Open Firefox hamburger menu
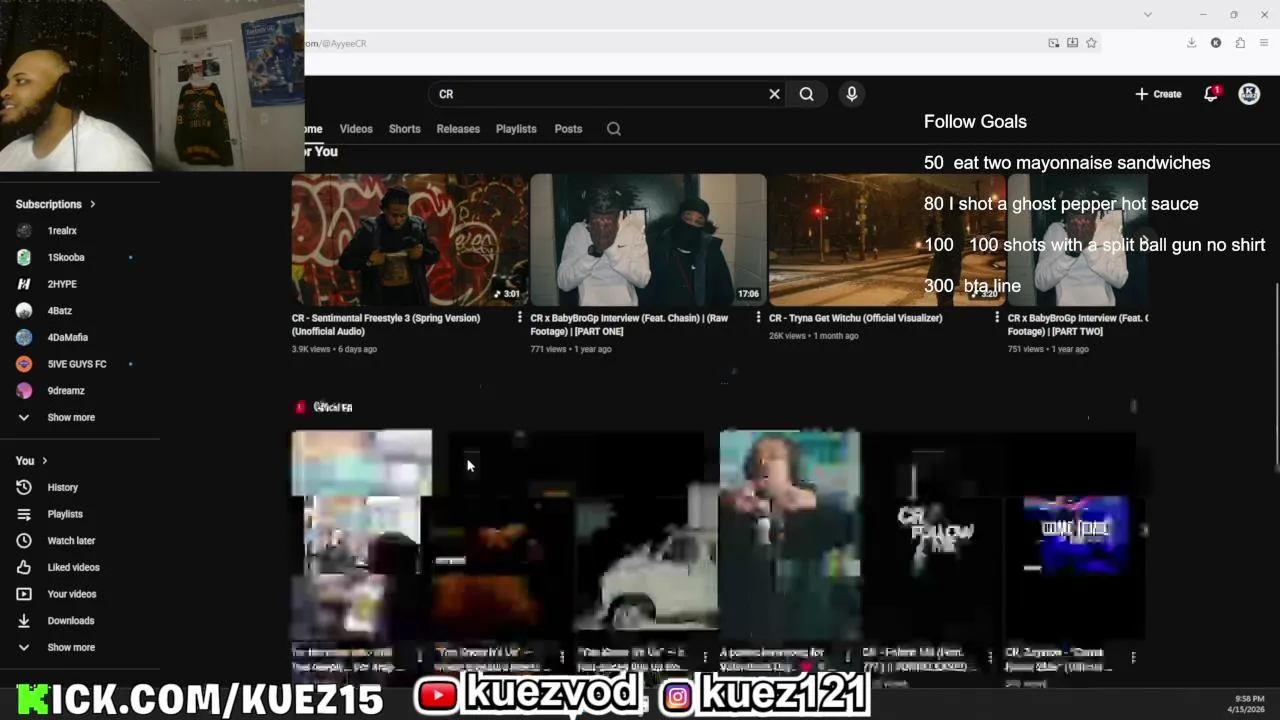Screen dimensions: 1280x720 tap(1264, 43)
